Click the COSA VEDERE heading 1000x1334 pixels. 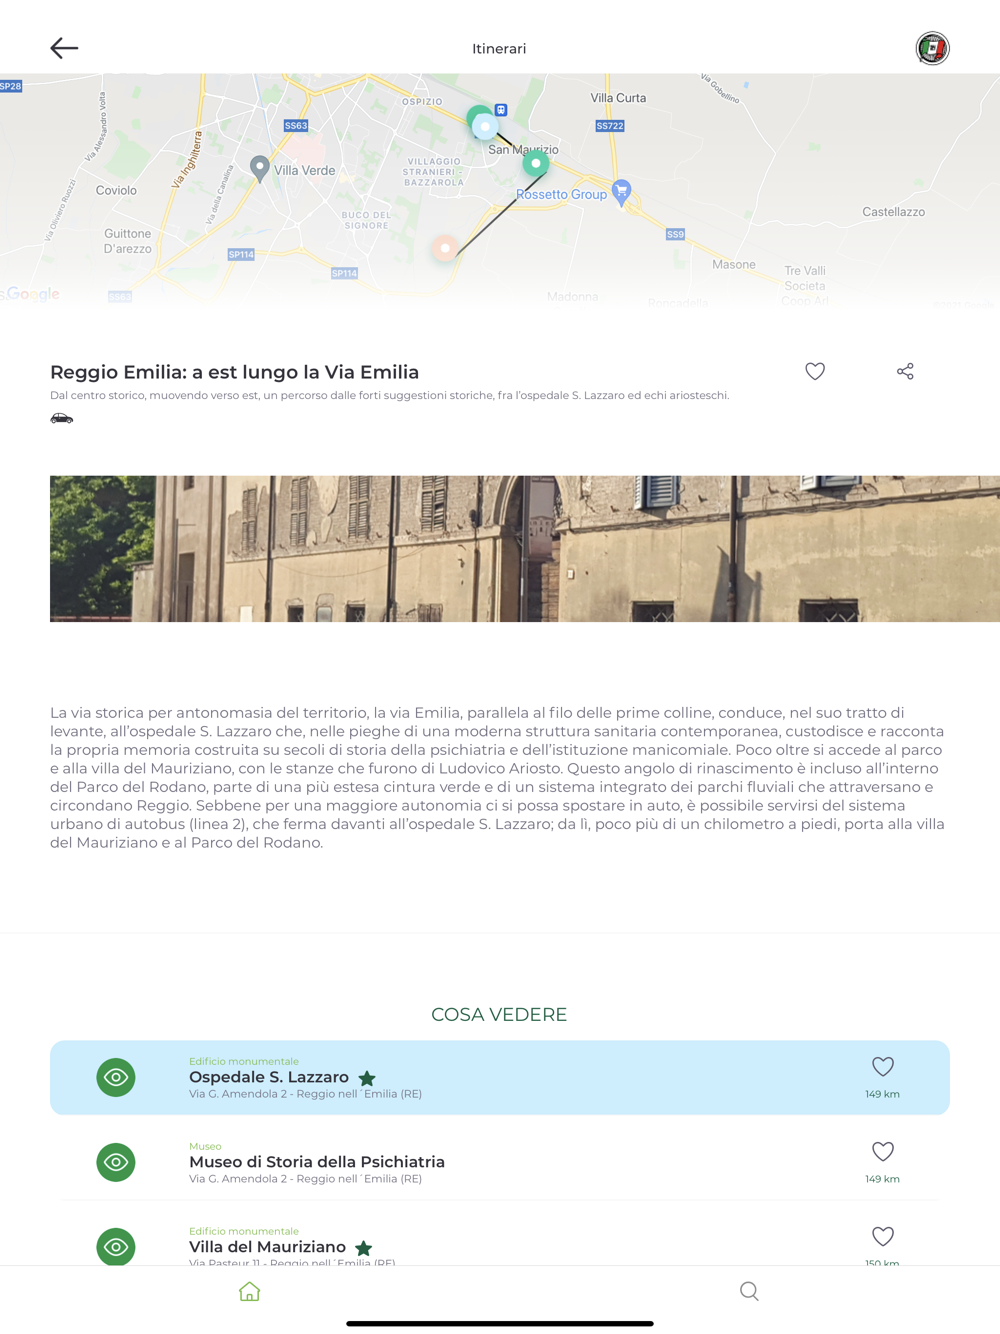click(499, 1014)
